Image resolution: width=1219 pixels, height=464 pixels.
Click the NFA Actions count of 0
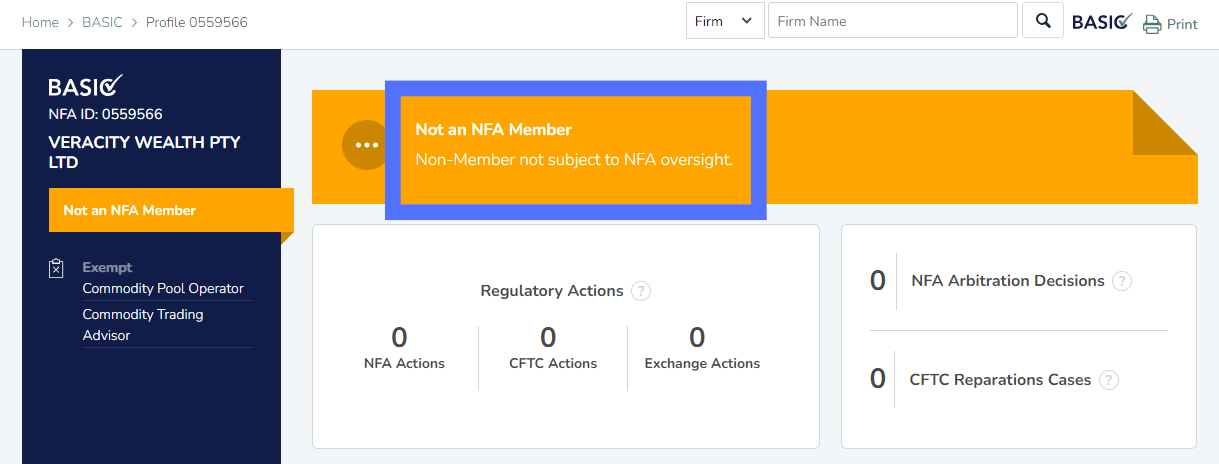(399, 337)
